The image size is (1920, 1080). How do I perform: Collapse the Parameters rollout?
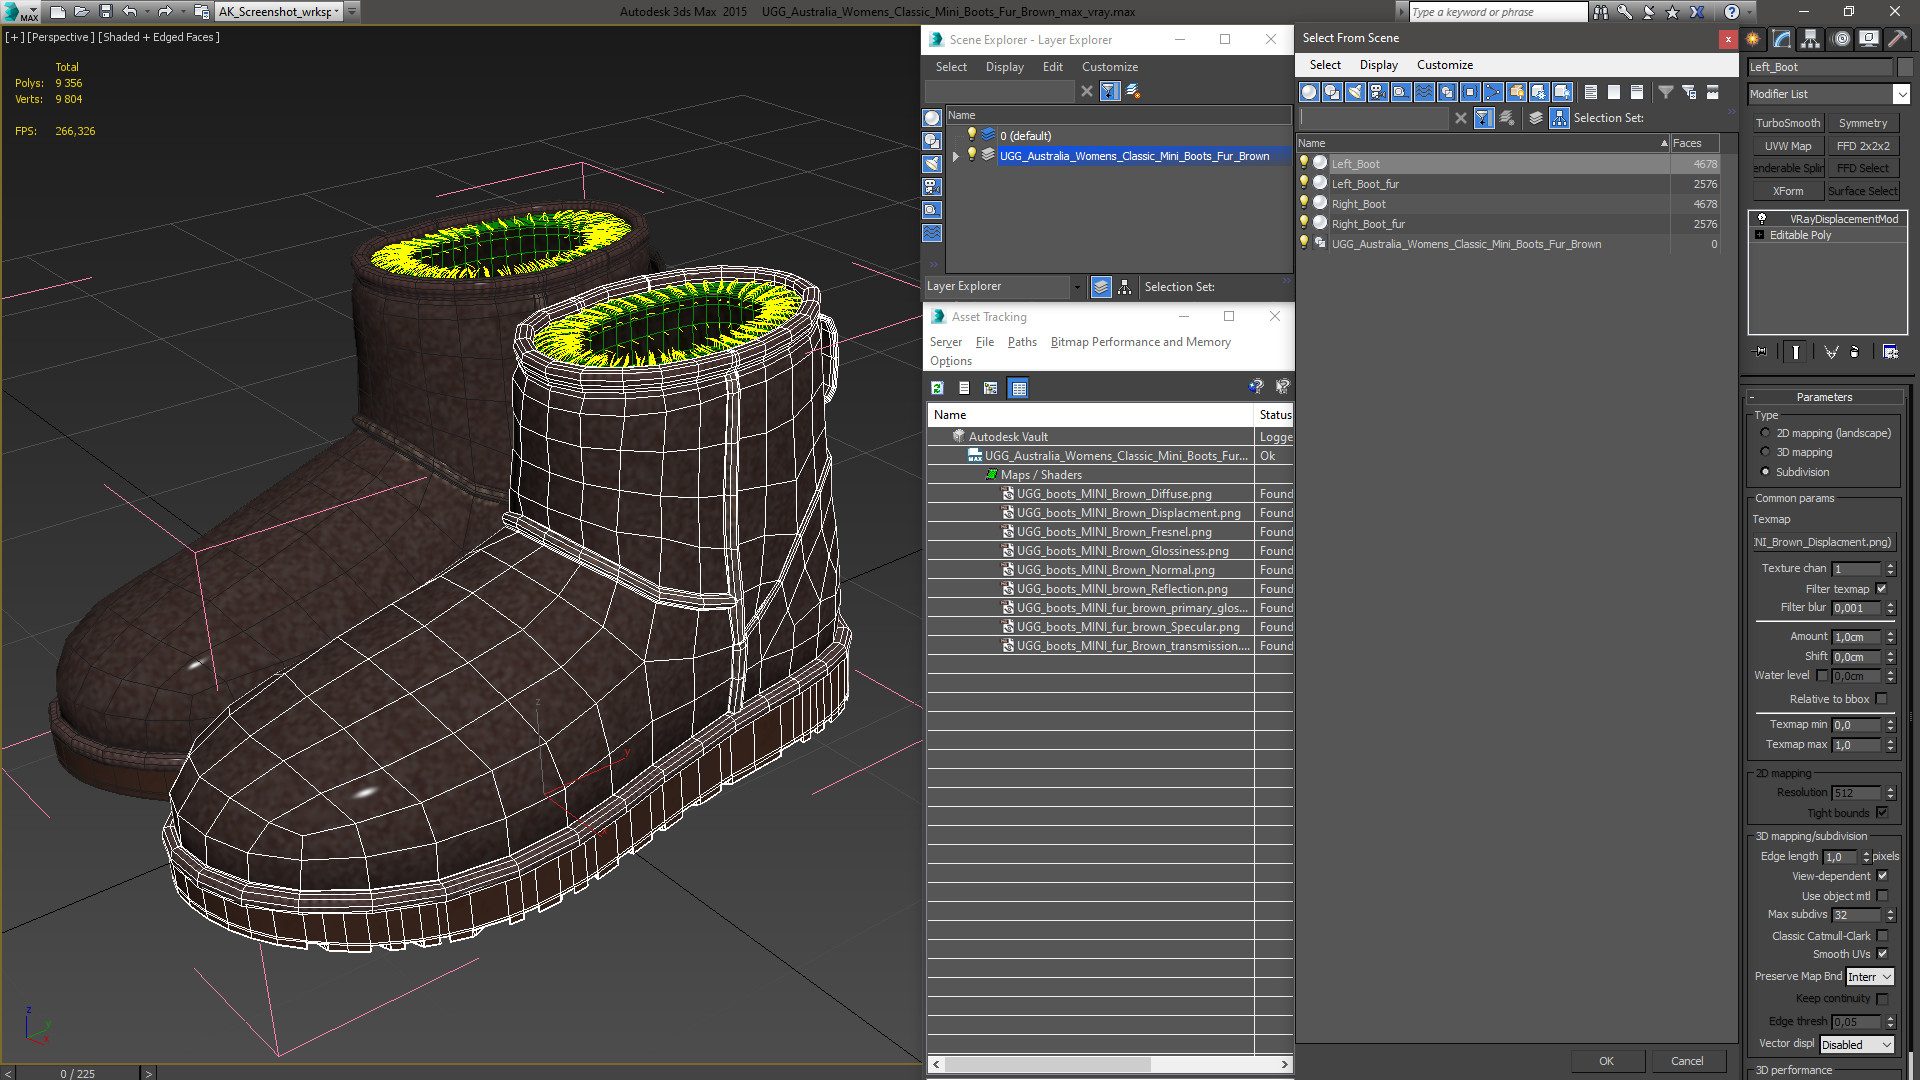pos(1824,397)
